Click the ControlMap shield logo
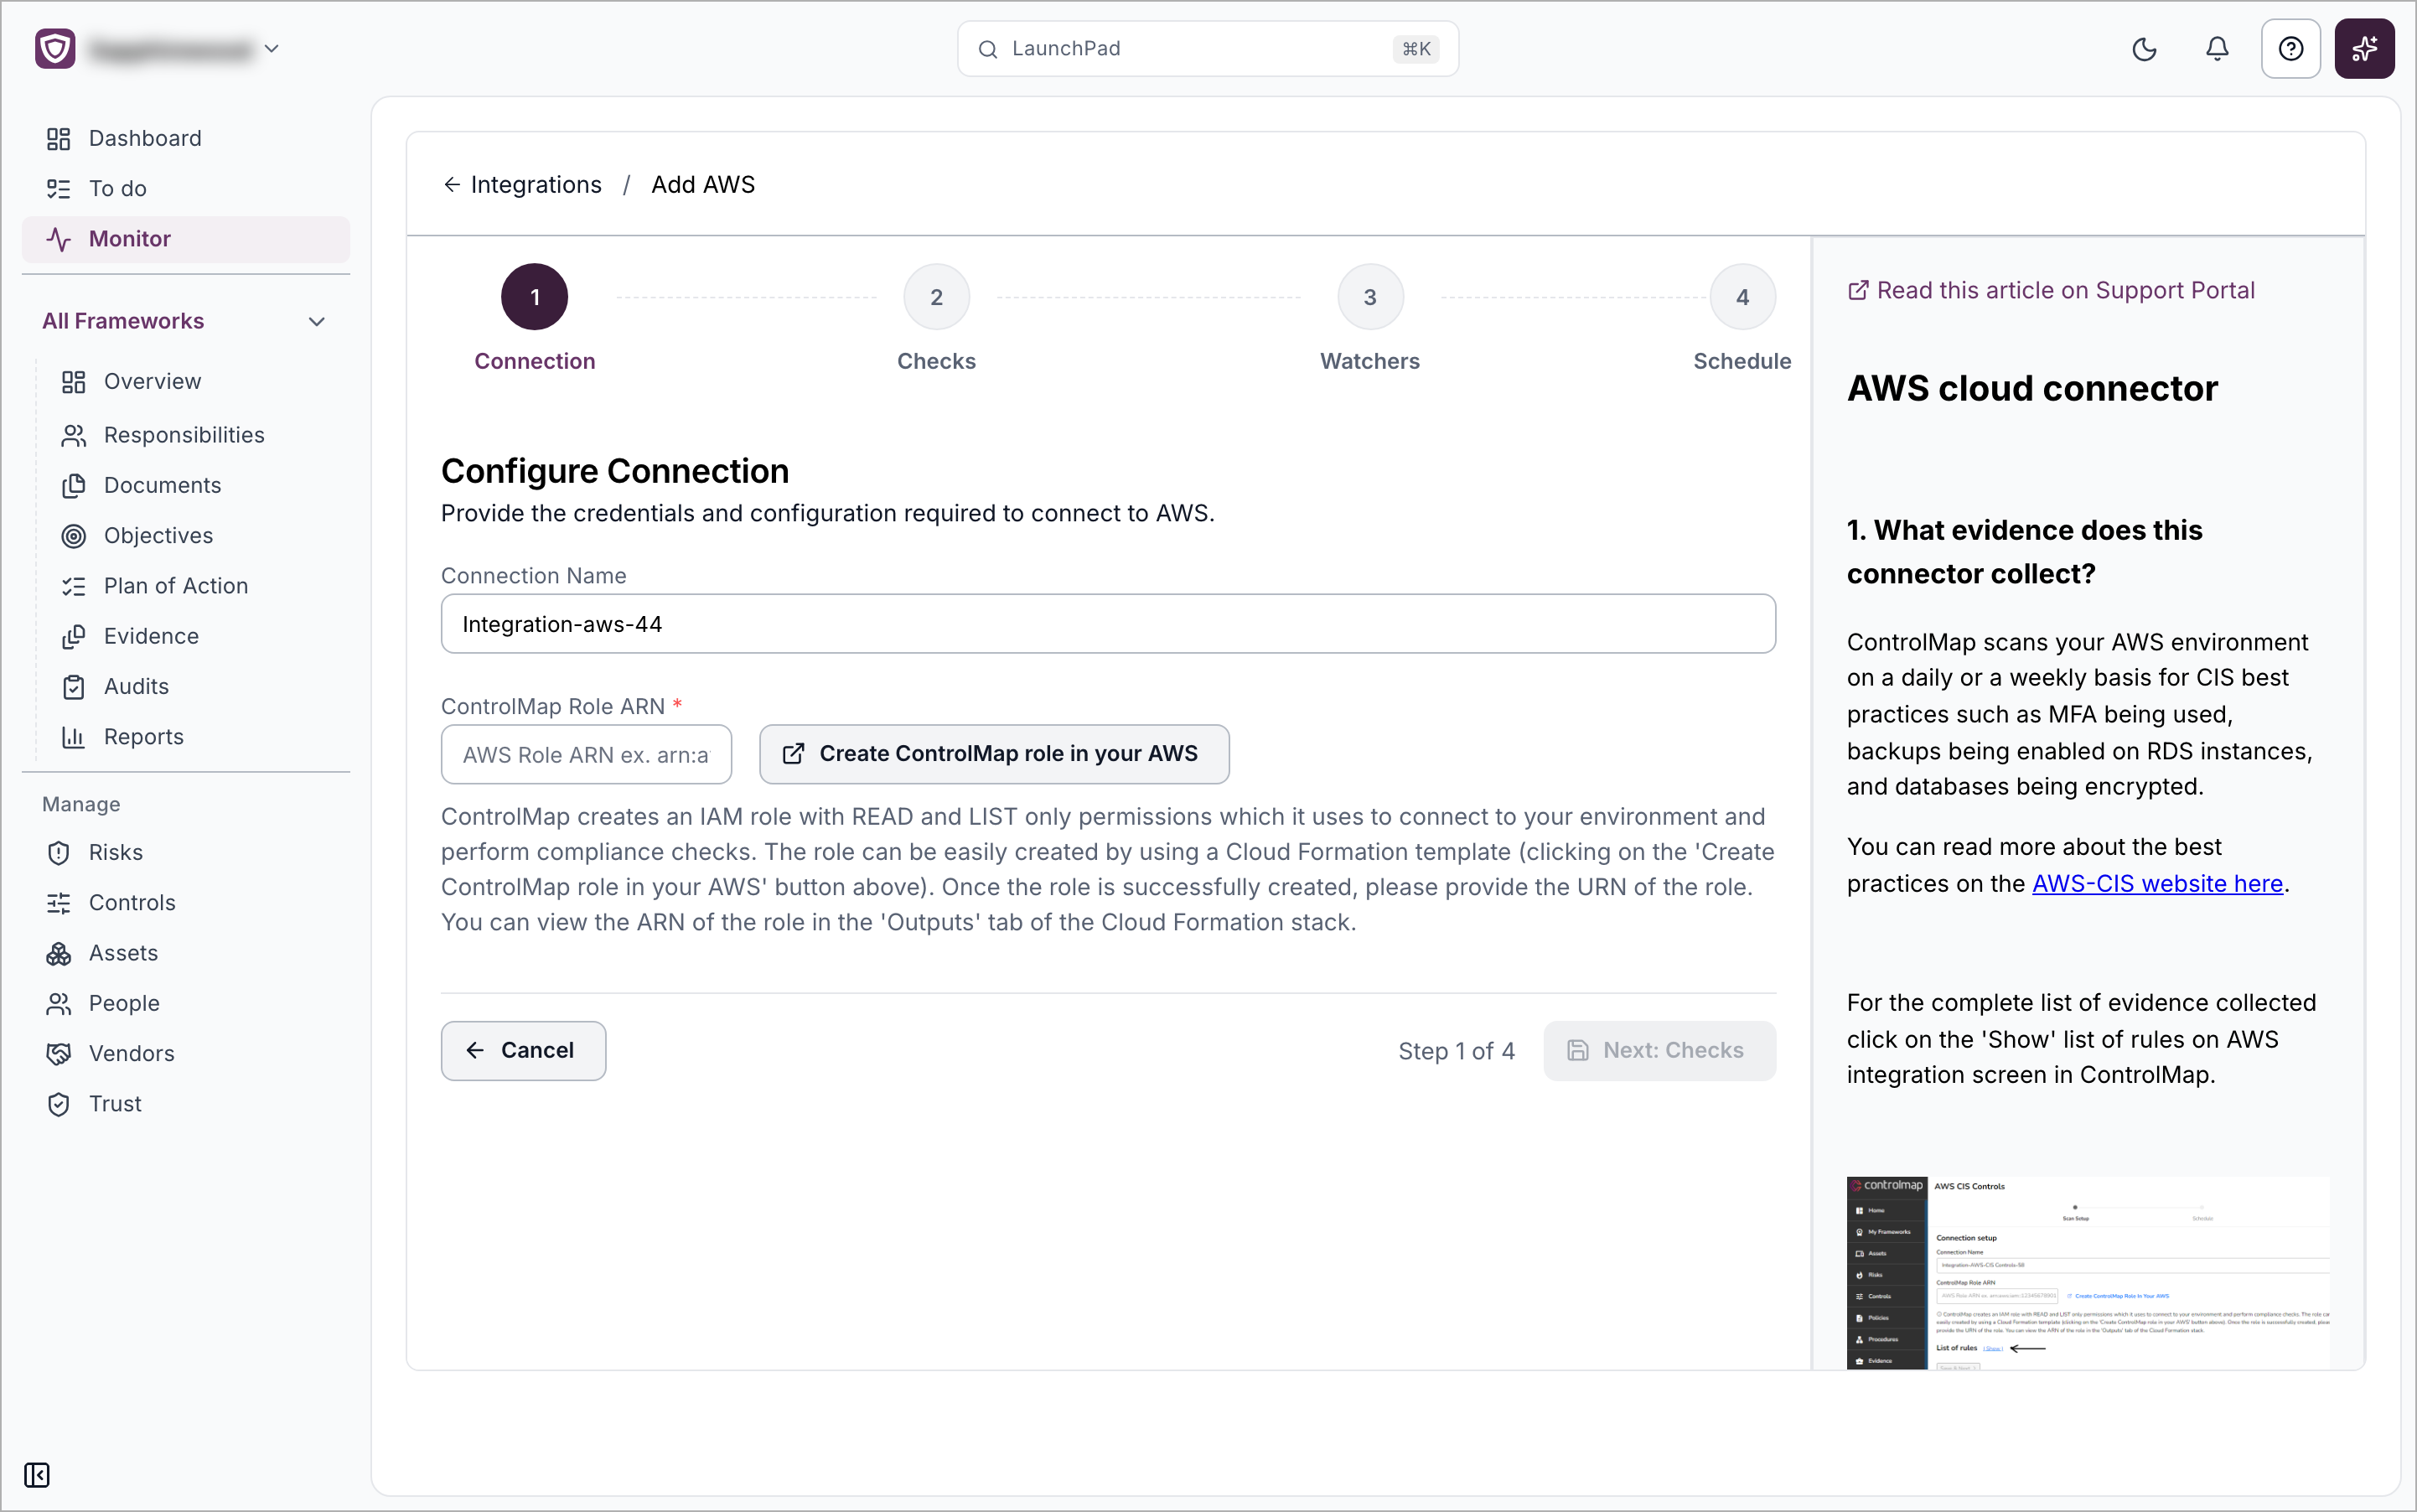The width and height of the screenshot is (2417, 1512). (55, 49)
